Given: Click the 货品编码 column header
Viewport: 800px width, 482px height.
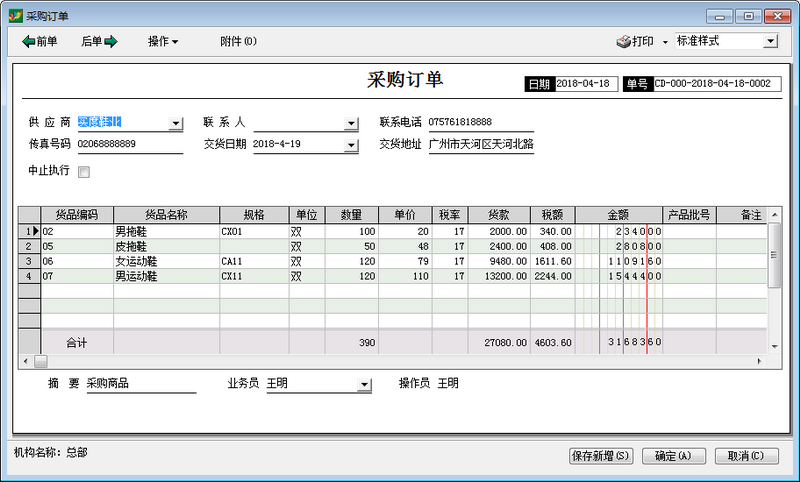Looking at the screenshot, I should tap(77, 215).
